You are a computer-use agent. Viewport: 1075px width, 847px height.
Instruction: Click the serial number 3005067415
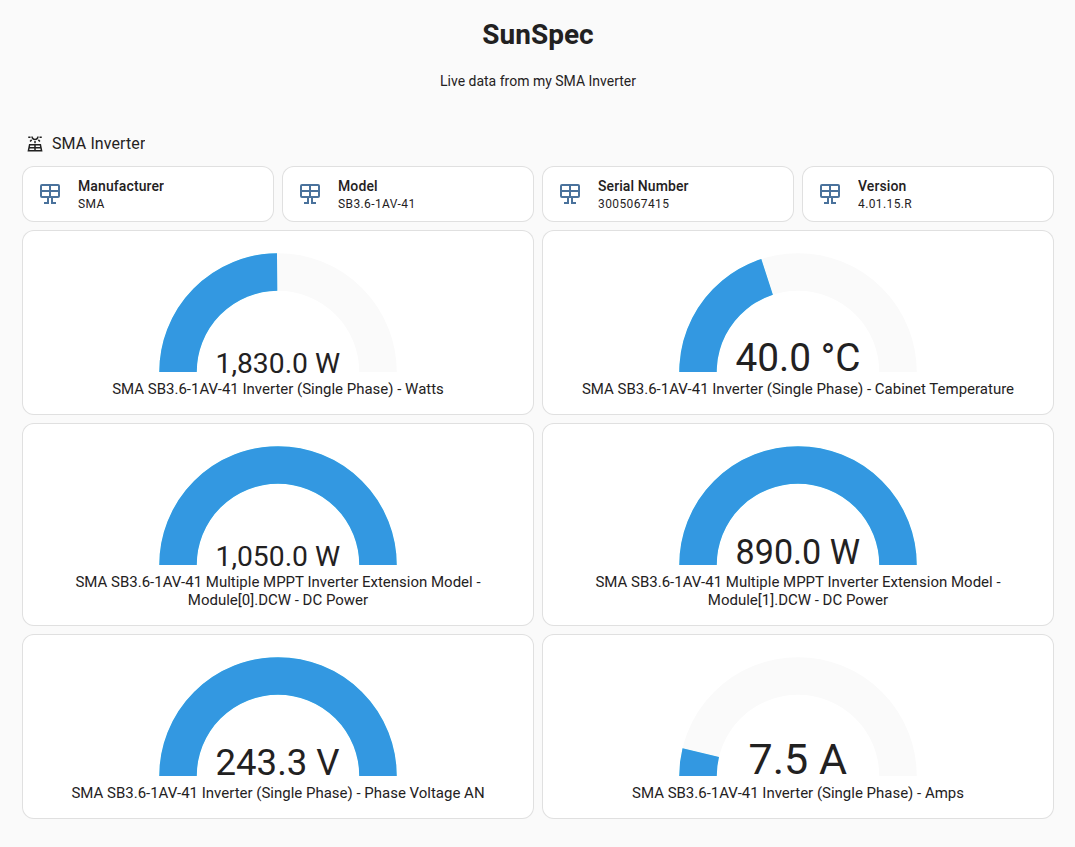(633, 204)
